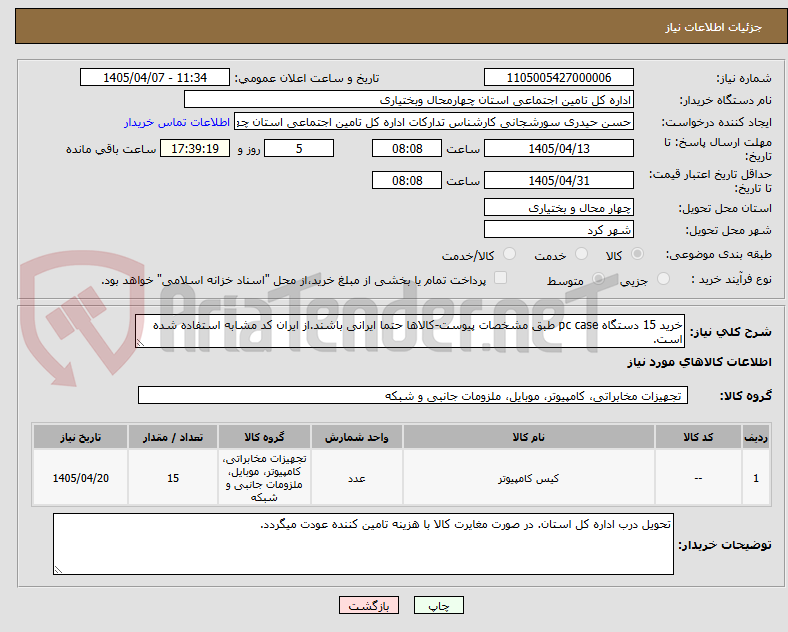788x632 pixels.
Task: Click the item code cell showing --
Action: [698, 478]
